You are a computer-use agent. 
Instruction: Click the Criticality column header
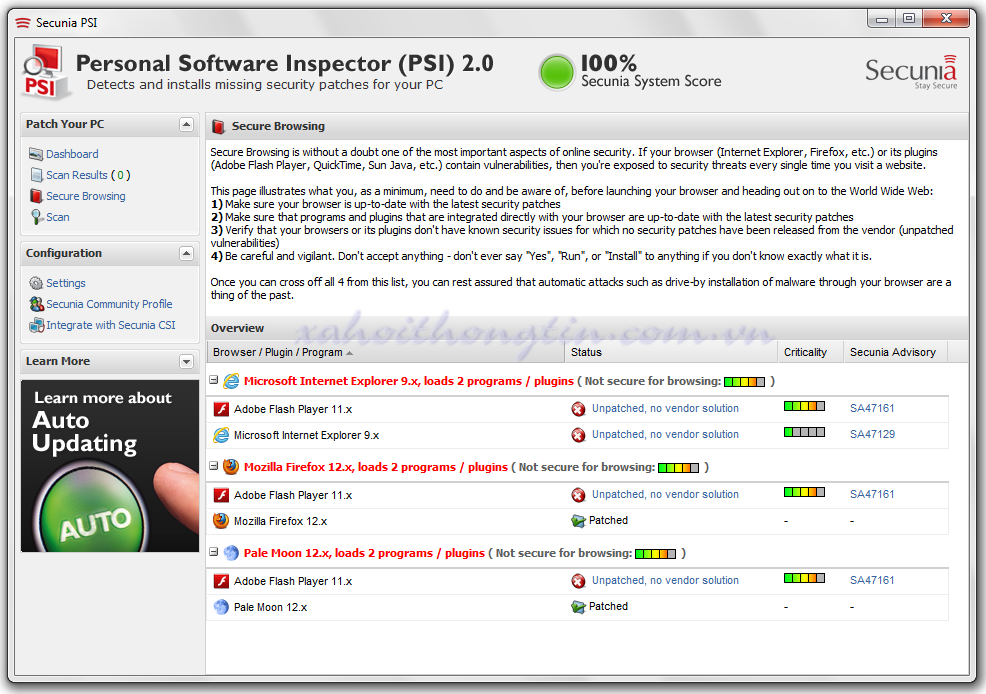tap(811, 352)
